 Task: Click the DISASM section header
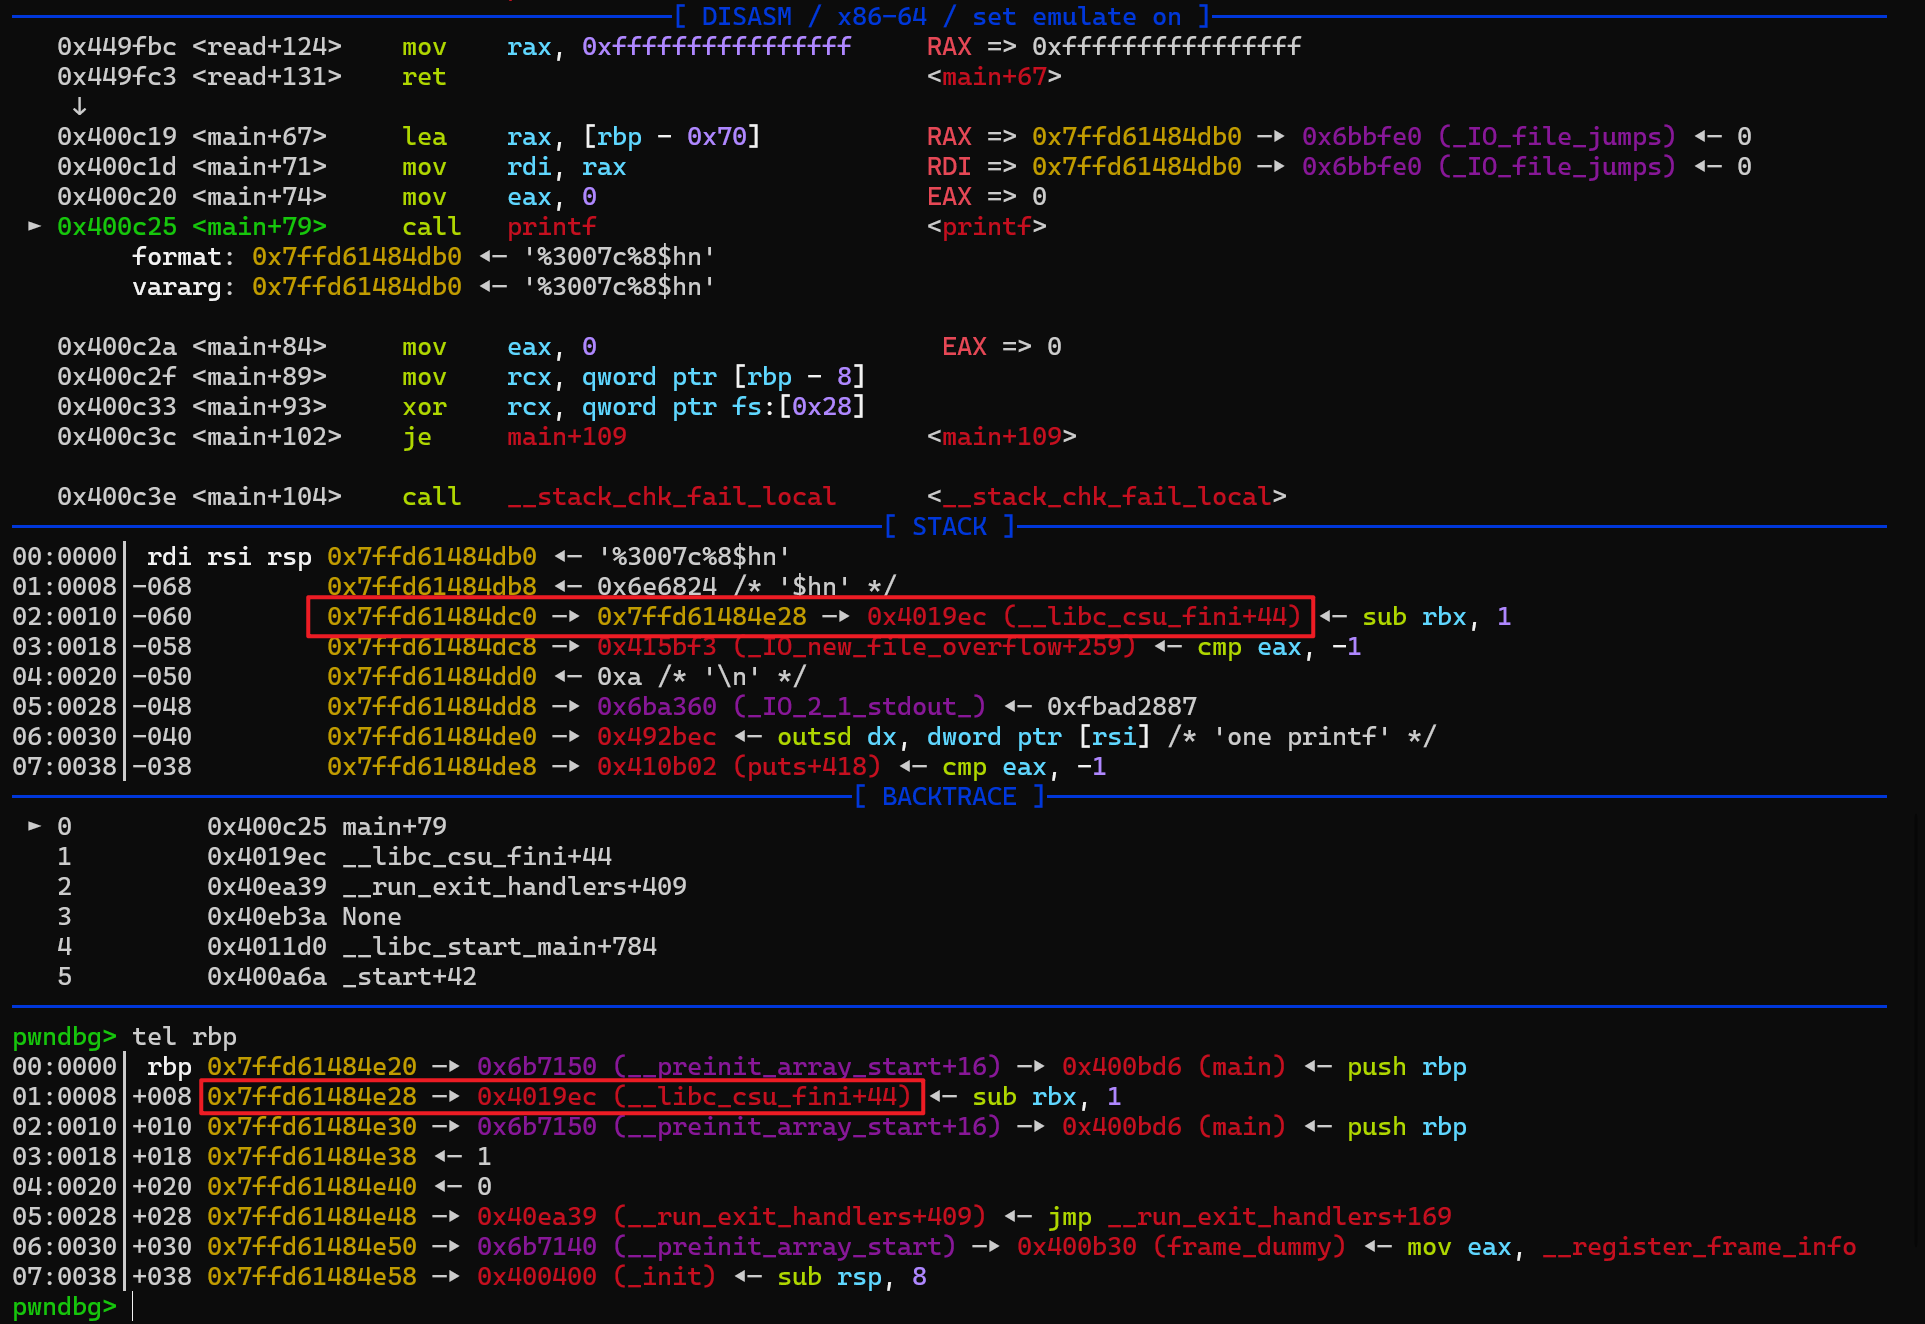pyautogui.click(x=942, y=16)
